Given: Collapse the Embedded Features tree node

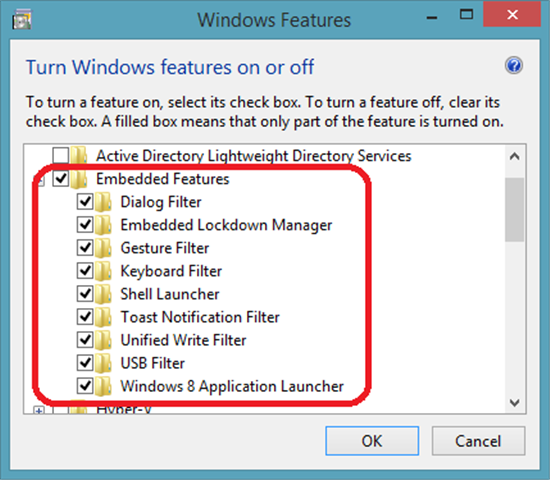Looking at the screenshot, I should [x=40, y=180].
